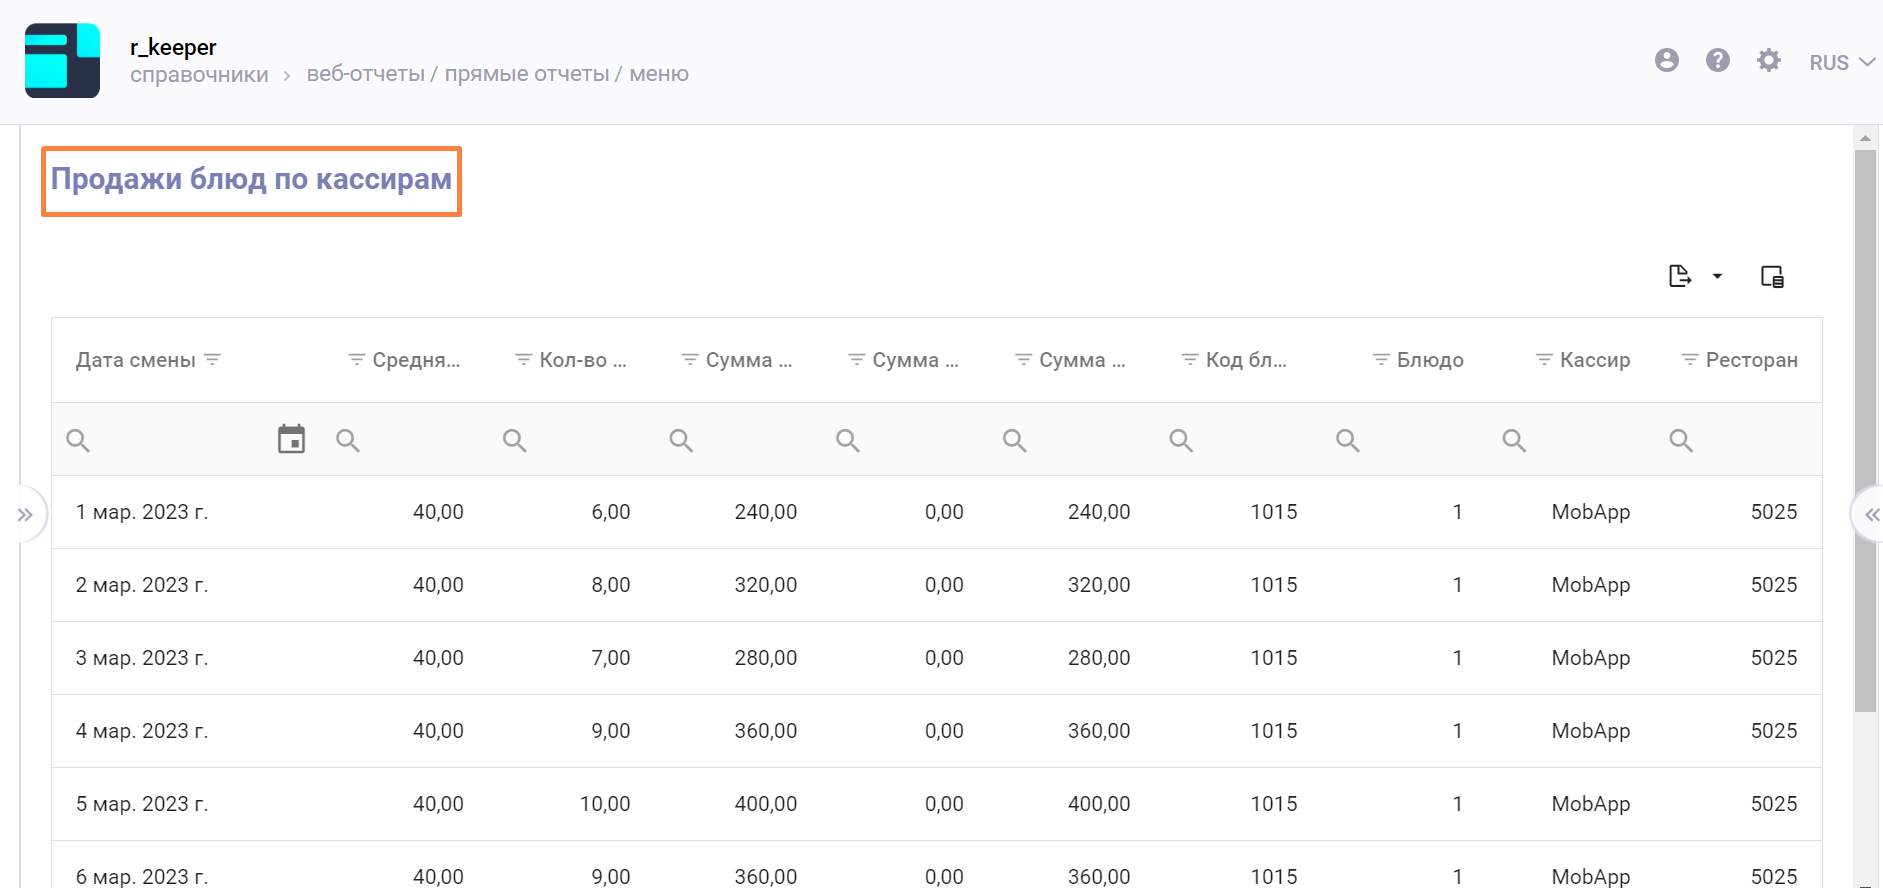Open the user account profile icon
This screenshot has width=1883, height=888.
point(1666,61)
